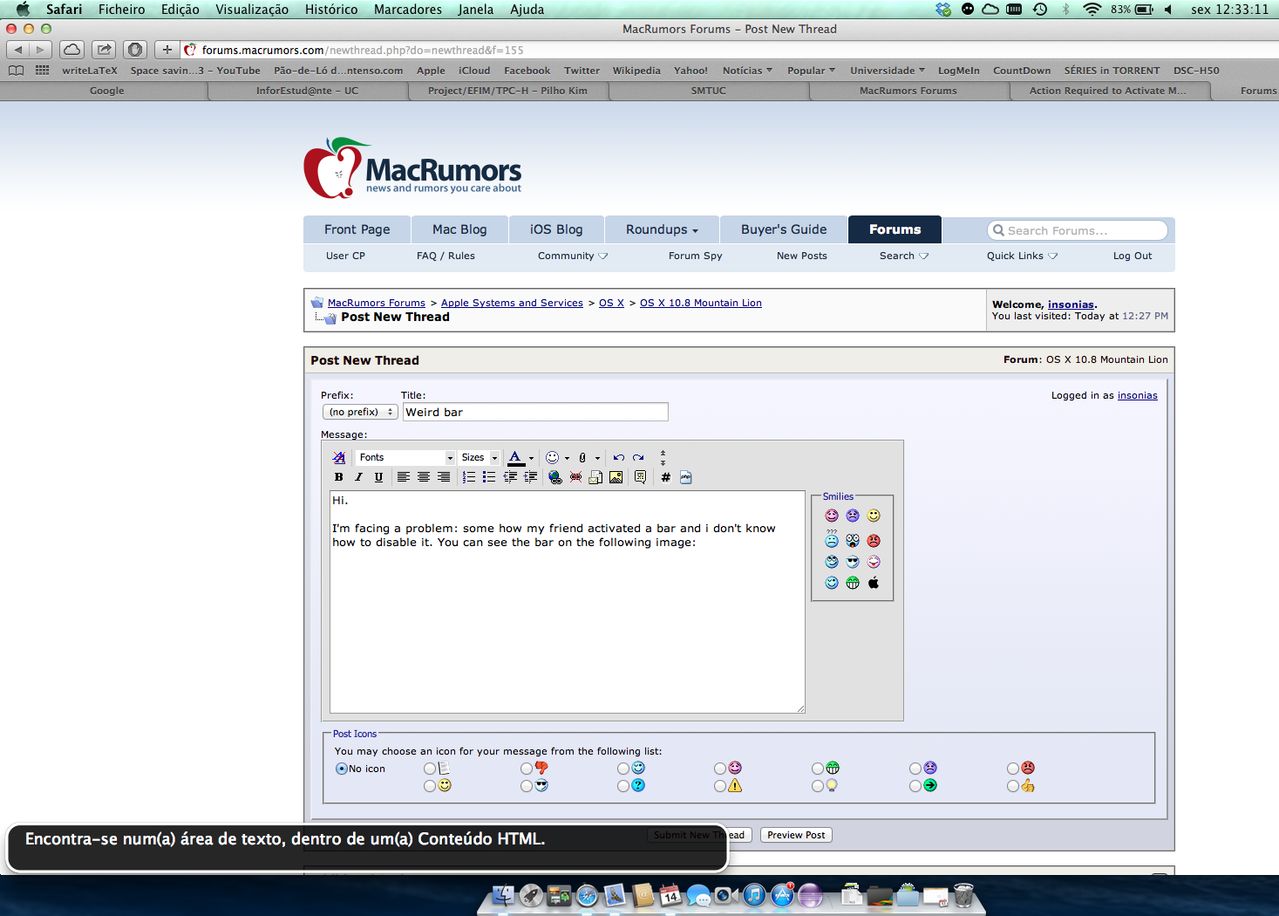This screenshot has width=1279, height=916.
Task: Increase the text indent
Action: pyautogui.click(x=530, y=477)
